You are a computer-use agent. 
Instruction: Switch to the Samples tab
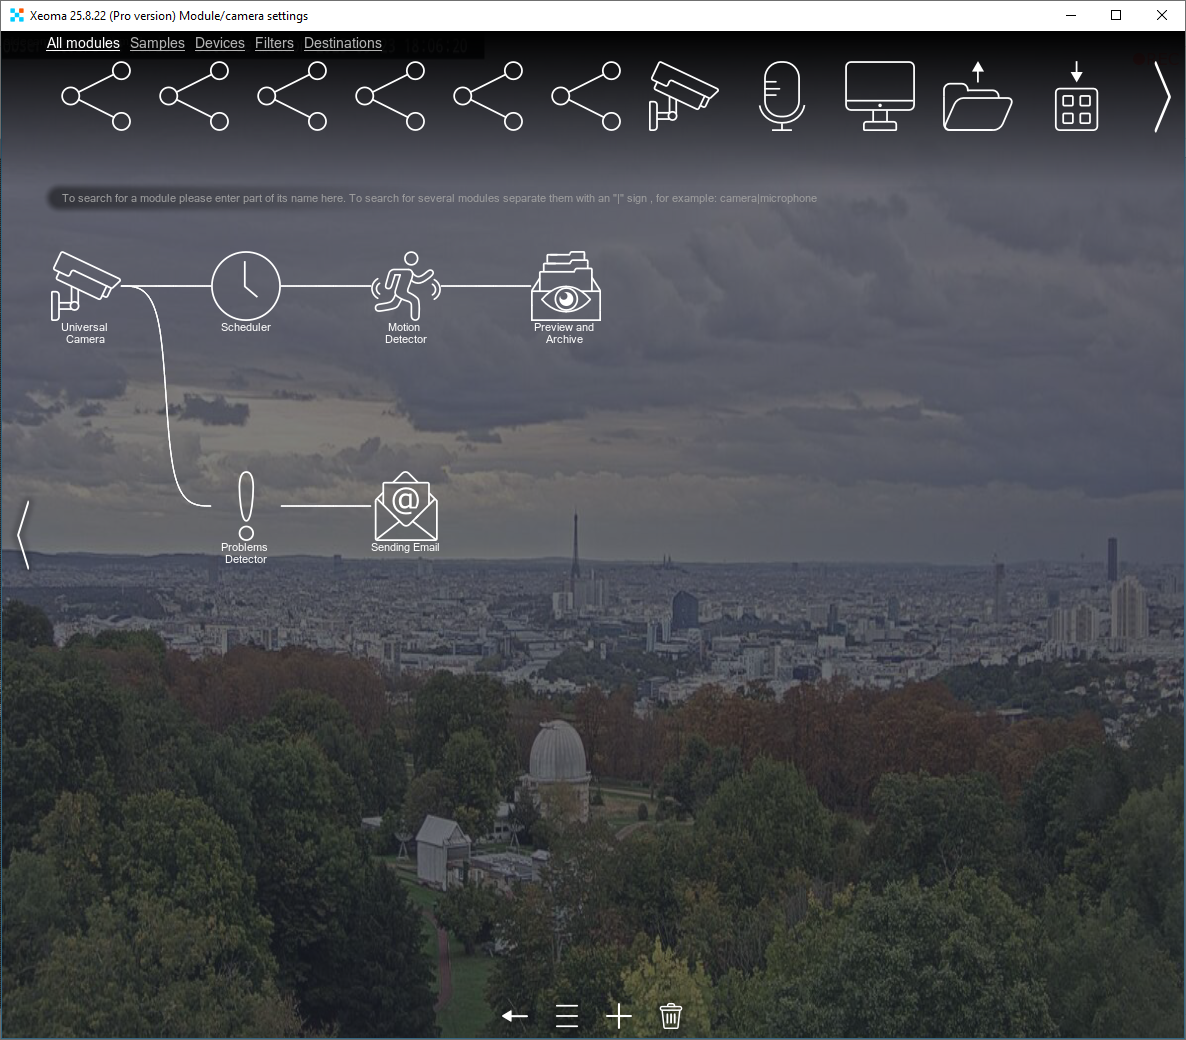tap(157, 43)
